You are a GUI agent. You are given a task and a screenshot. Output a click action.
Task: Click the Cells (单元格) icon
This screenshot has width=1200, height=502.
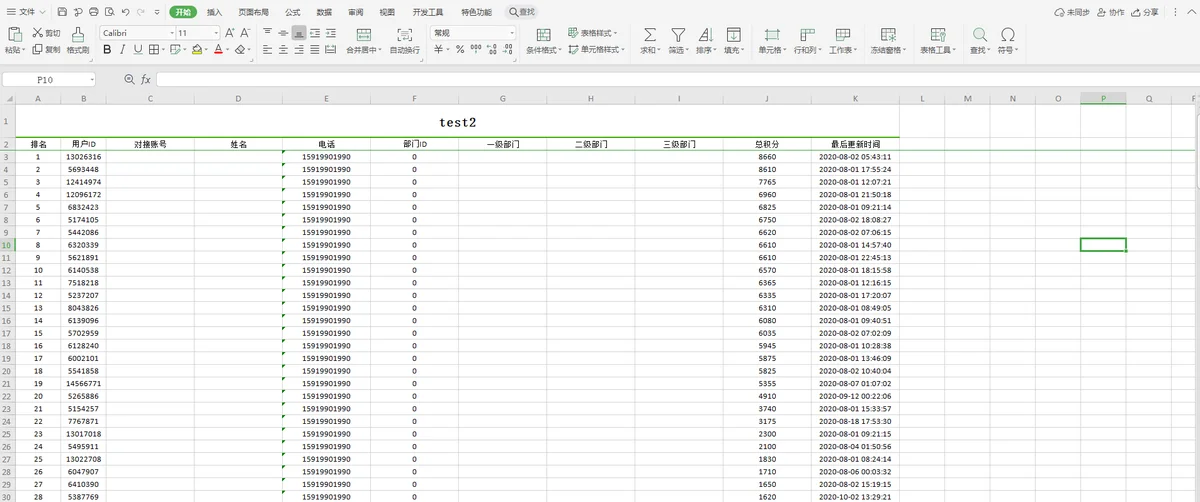(771, 34)
